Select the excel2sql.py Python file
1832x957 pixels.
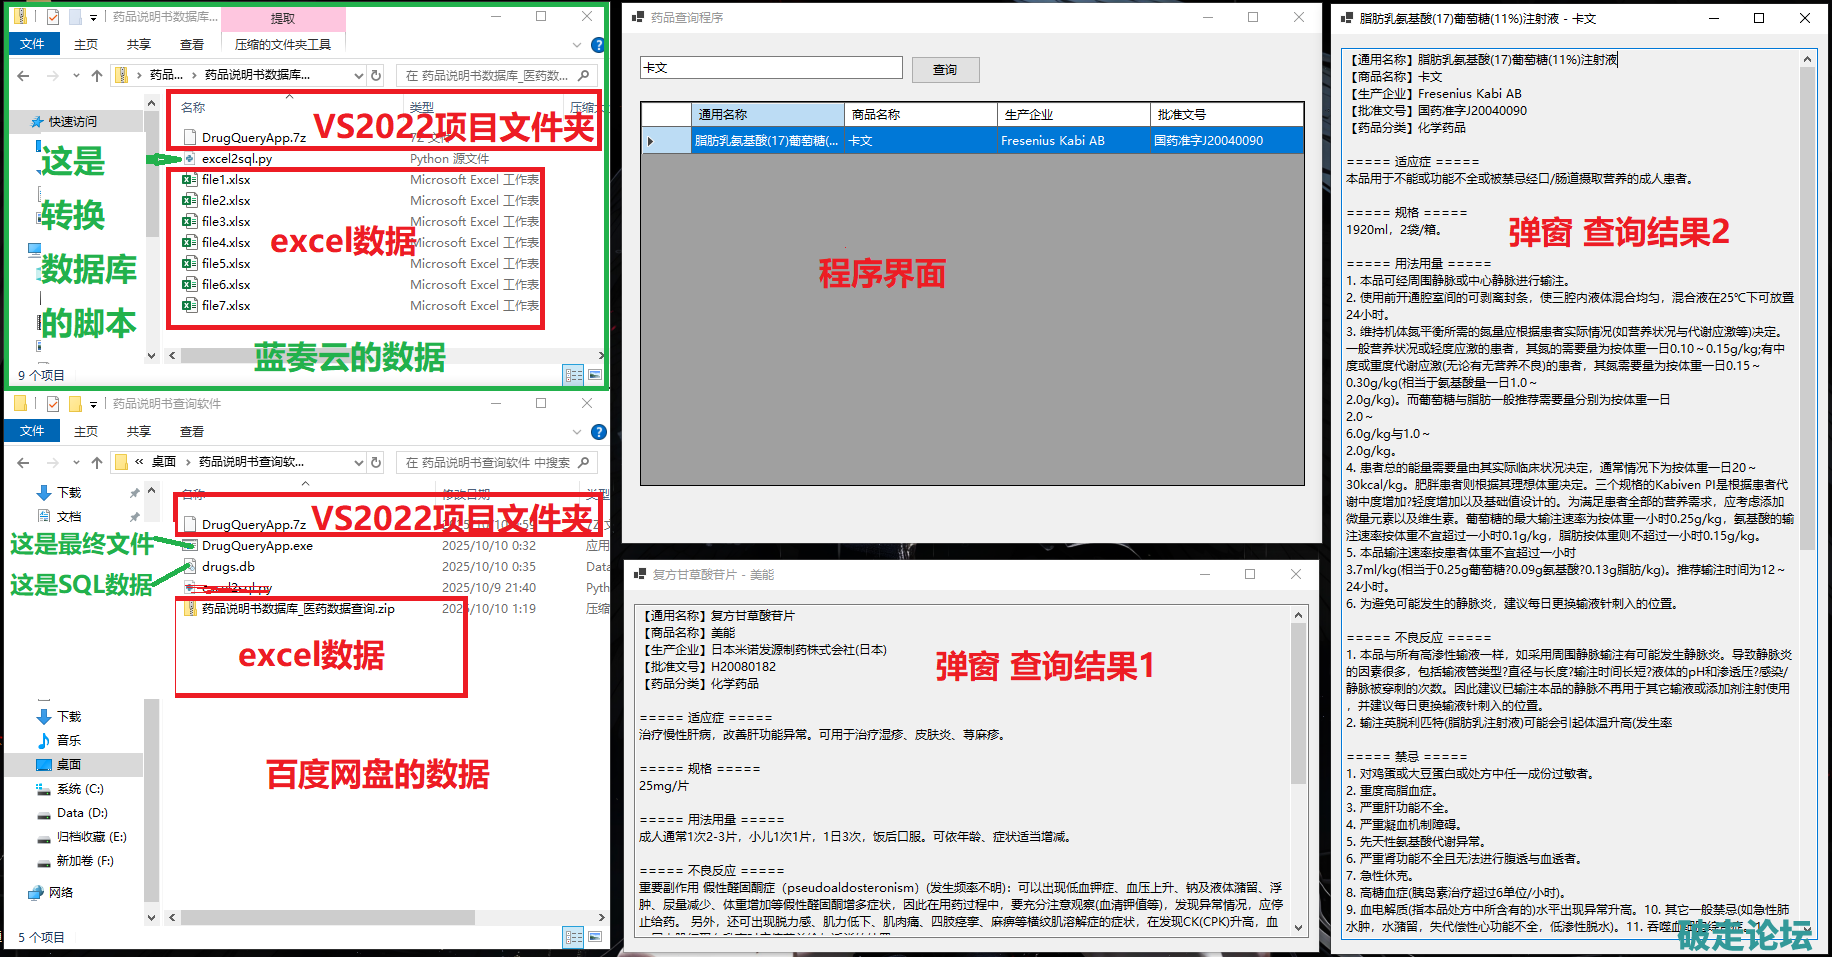(237, 158)
